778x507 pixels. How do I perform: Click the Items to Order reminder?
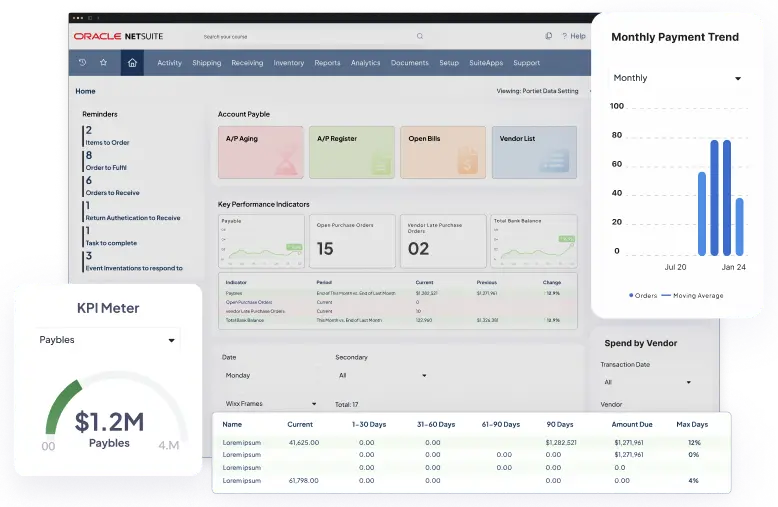pyautogui.click(x=107, y=142)
